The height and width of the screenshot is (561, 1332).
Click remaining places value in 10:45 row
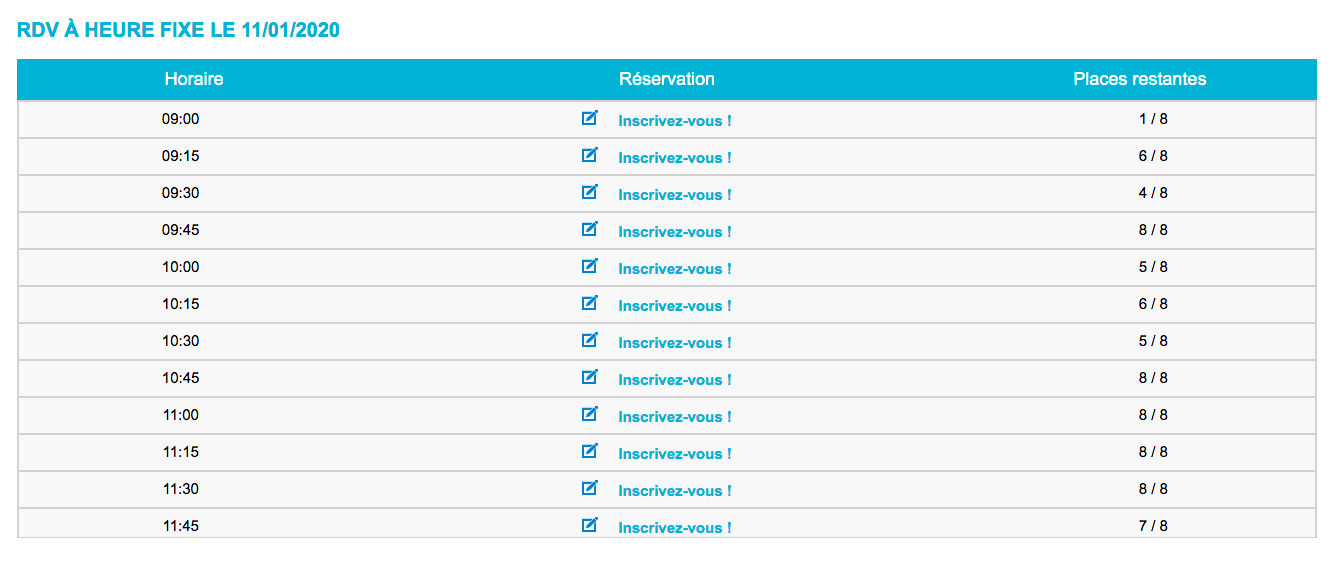tap(1153, 378)
